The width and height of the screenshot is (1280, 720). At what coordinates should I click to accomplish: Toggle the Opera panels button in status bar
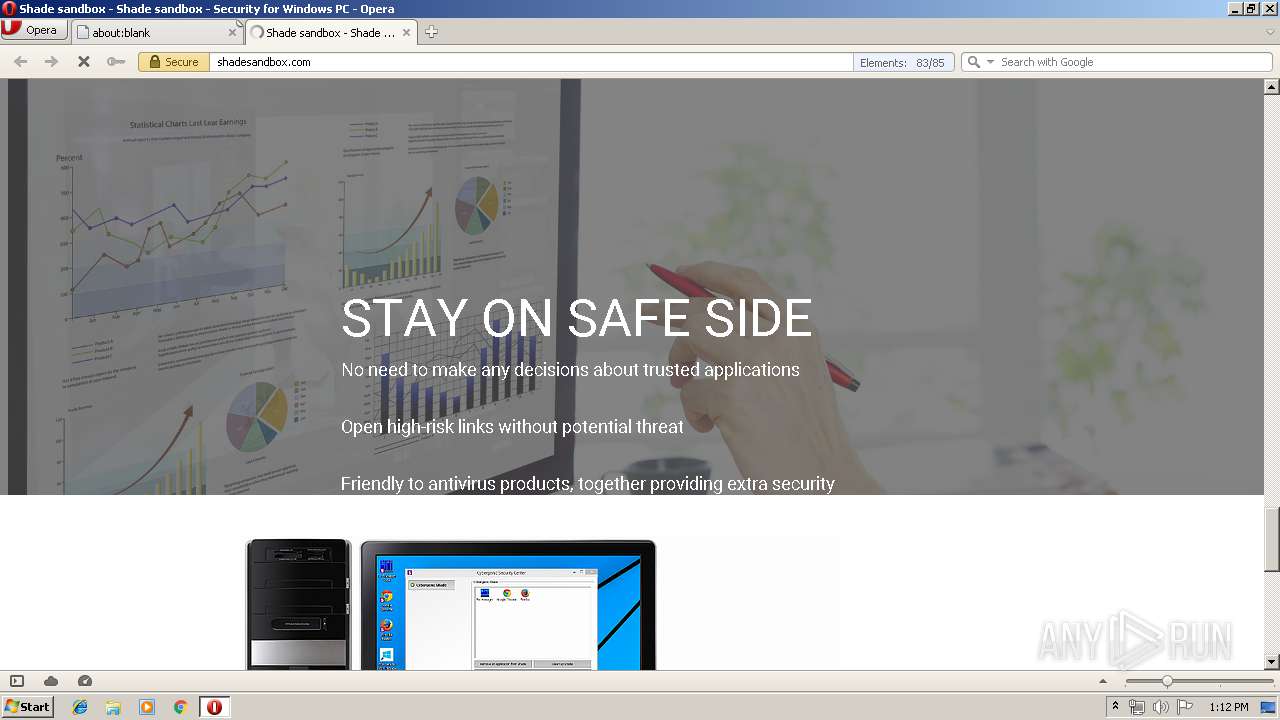(x=17, y=681)
